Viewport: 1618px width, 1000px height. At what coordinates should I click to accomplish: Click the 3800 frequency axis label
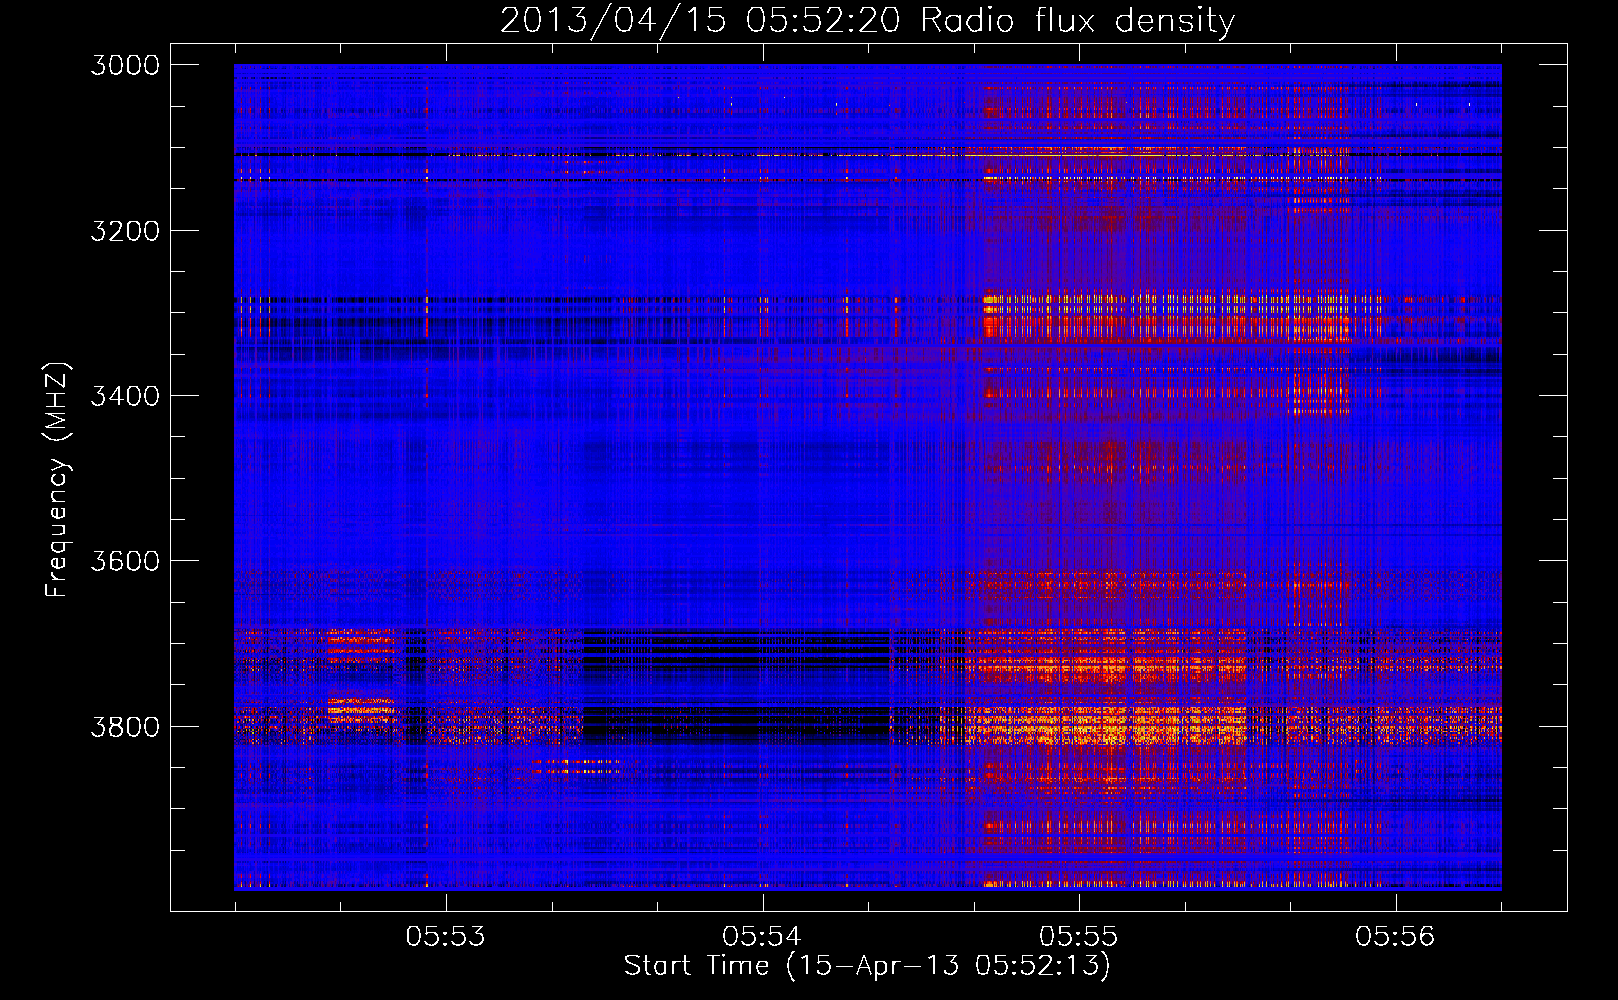click(125, 726)
